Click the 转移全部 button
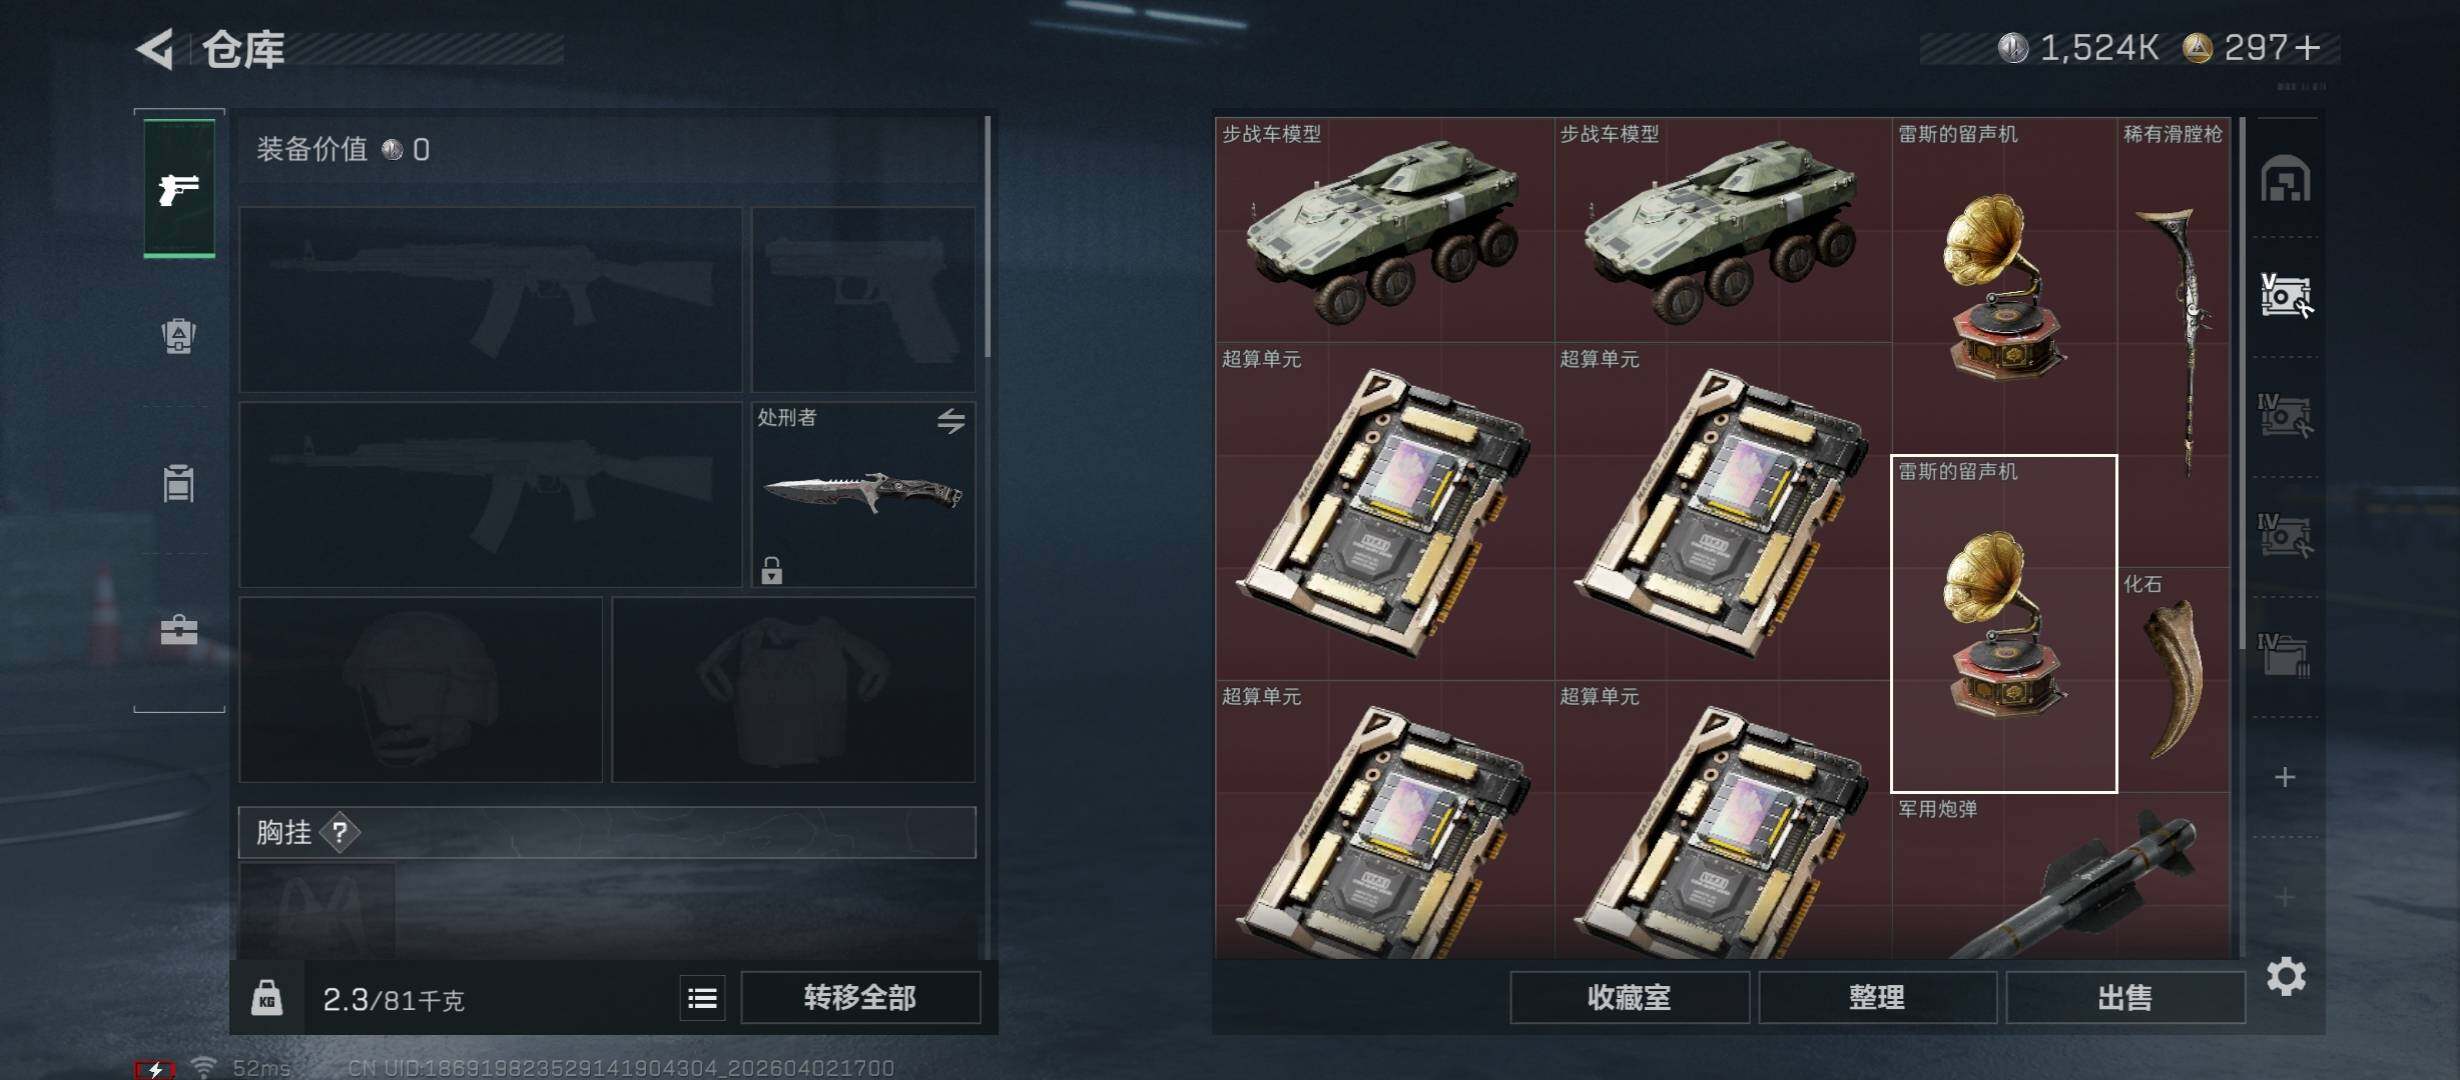The height and width of the screenshot is (1080, 2460). coord(860,998)
